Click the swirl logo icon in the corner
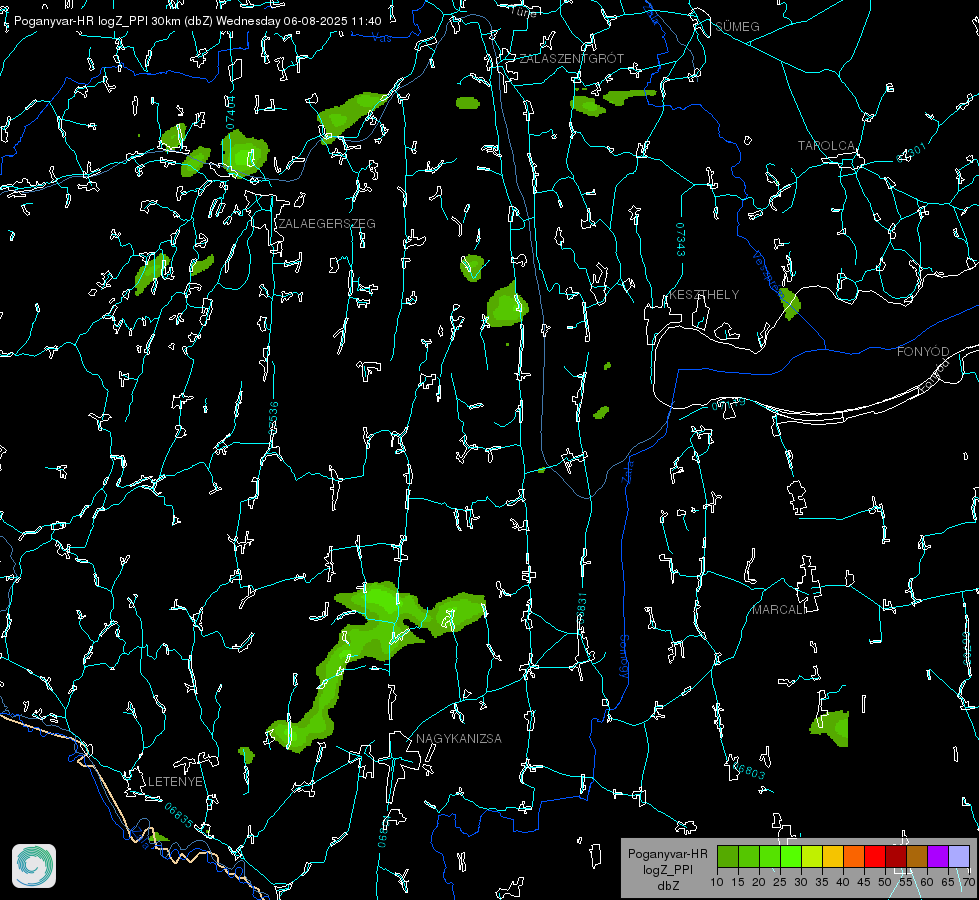This screenshot has height=900, width=979. click(34, 866)
